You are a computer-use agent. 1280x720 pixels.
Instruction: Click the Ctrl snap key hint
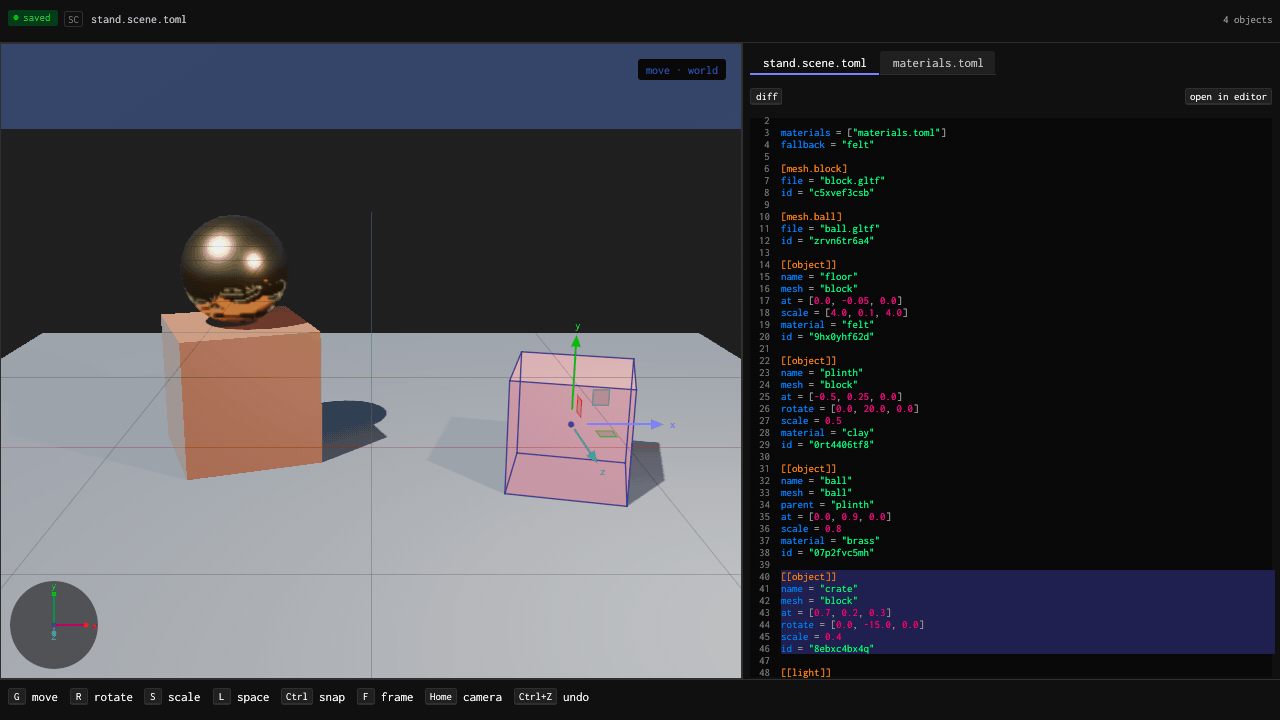[313, 697]
